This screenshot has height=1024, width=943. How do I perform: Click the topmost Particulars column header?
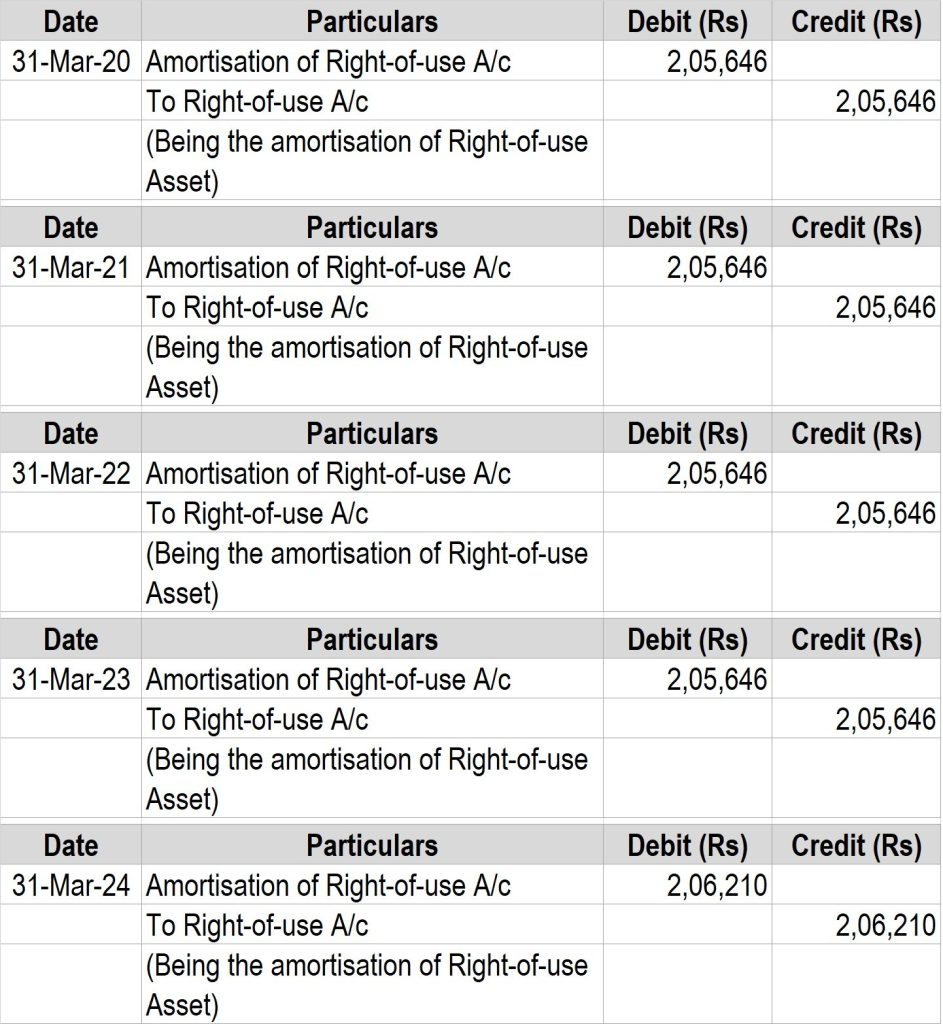(372, 22)
